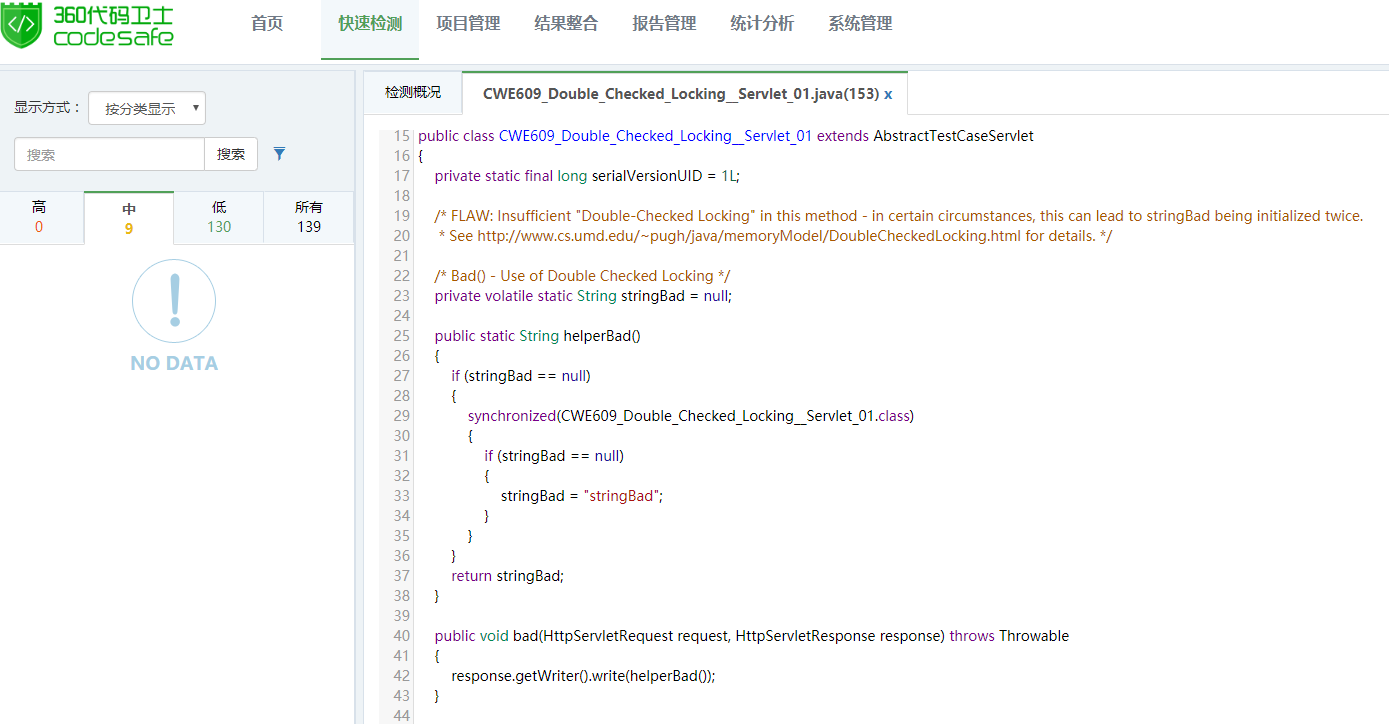
Task: Click the stringBad assignment on line 33
Action: point(582,496)
